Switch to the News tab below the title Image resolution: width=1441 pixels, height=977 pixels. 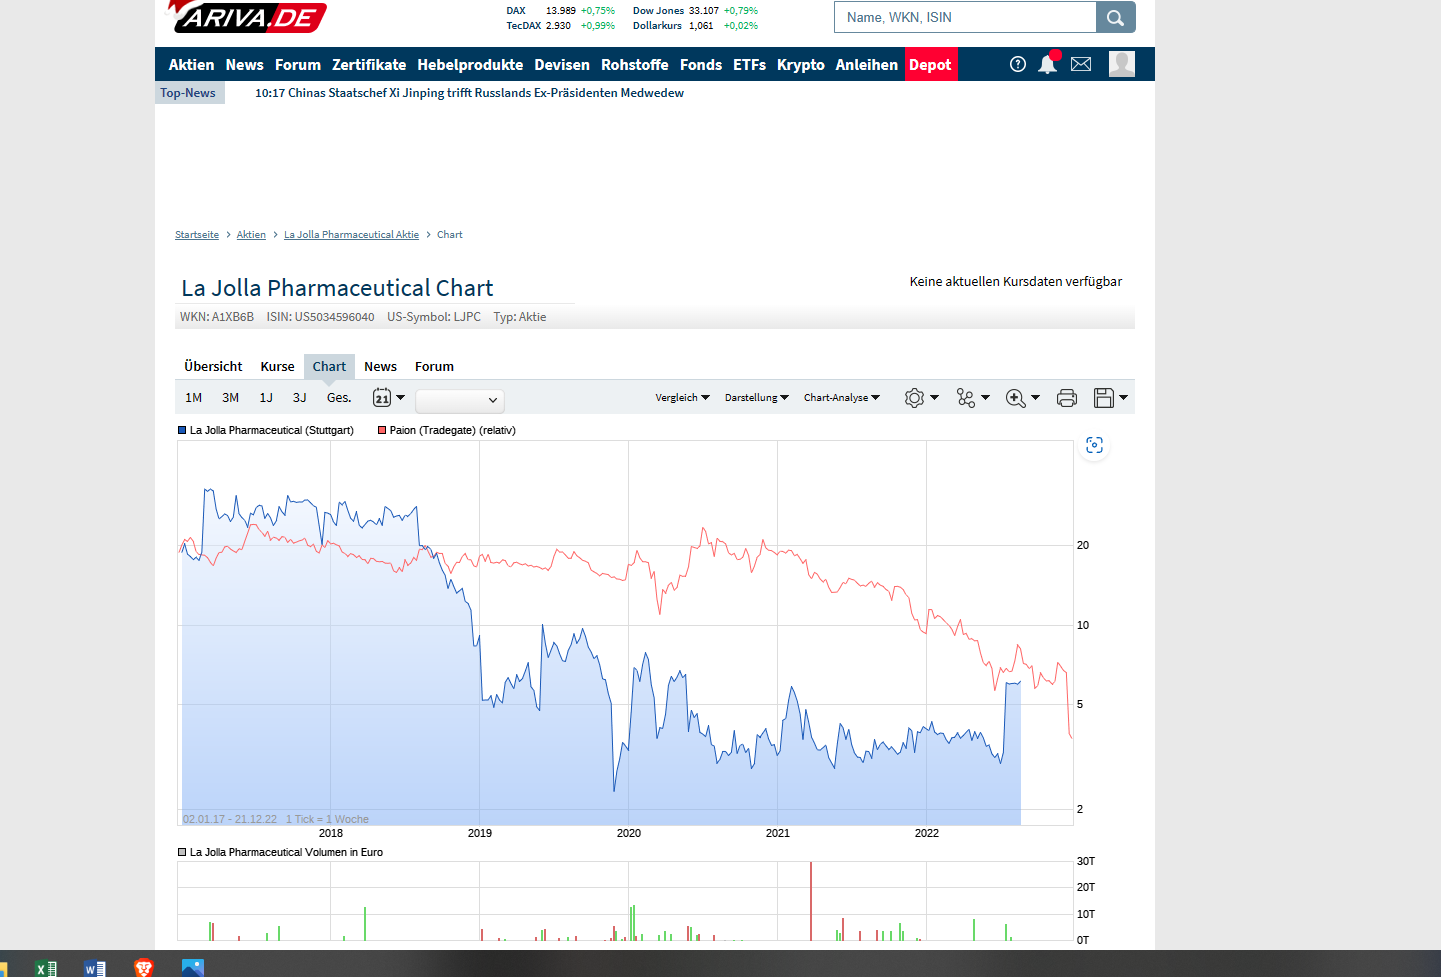tap(380, 367)
